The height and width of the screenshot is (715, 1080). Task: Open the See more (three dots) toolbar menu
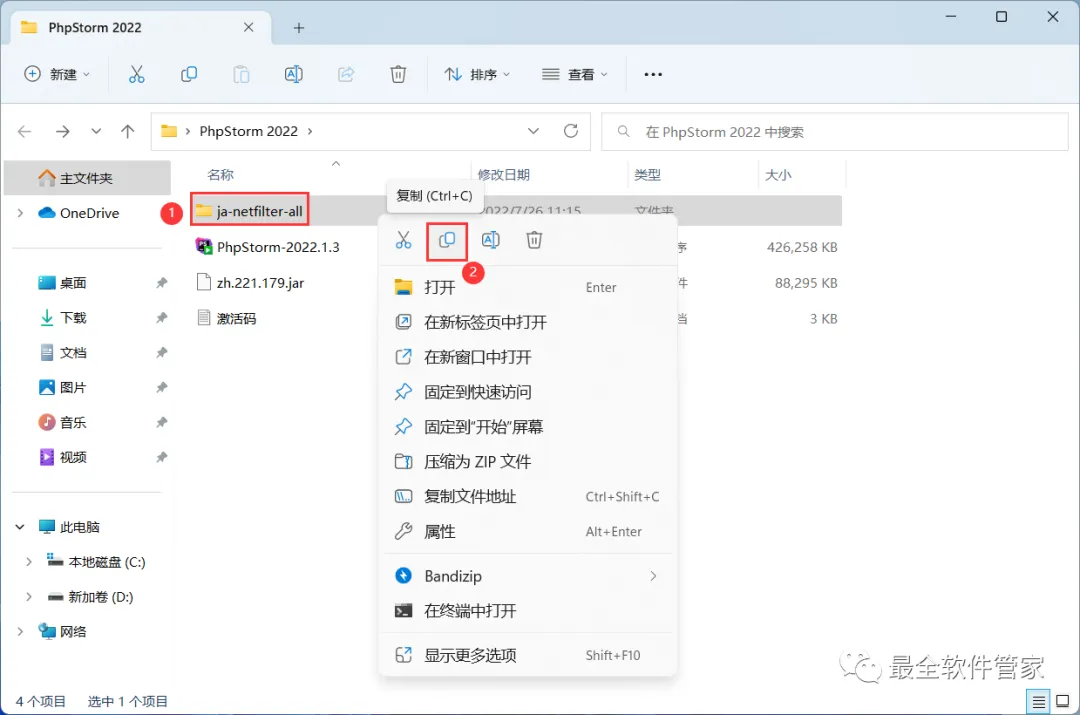pos(653,74)
